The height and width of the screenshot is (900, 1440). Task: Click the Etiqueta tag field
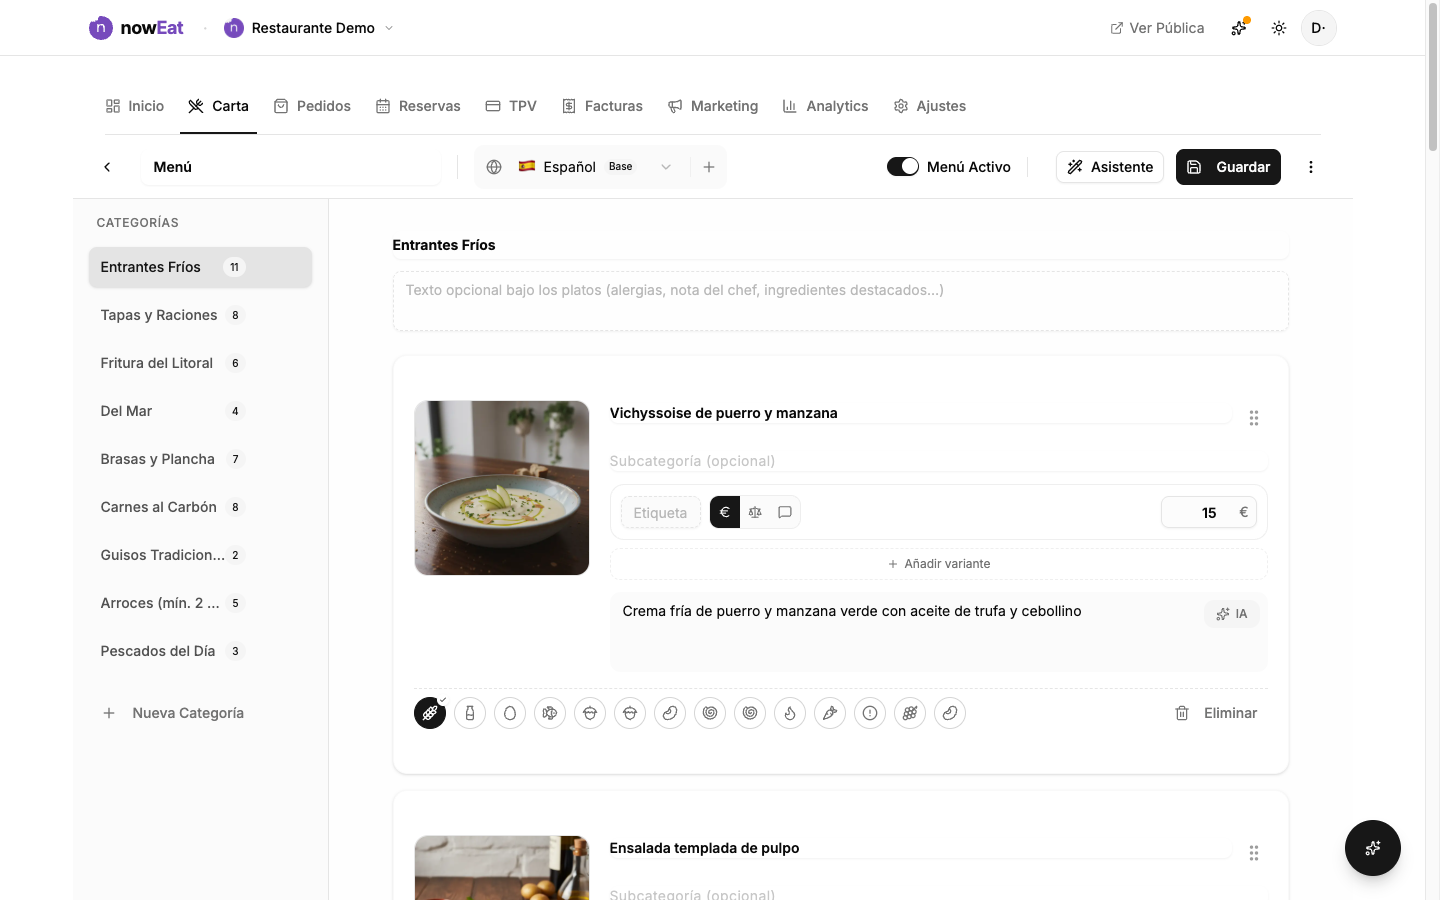660,513
